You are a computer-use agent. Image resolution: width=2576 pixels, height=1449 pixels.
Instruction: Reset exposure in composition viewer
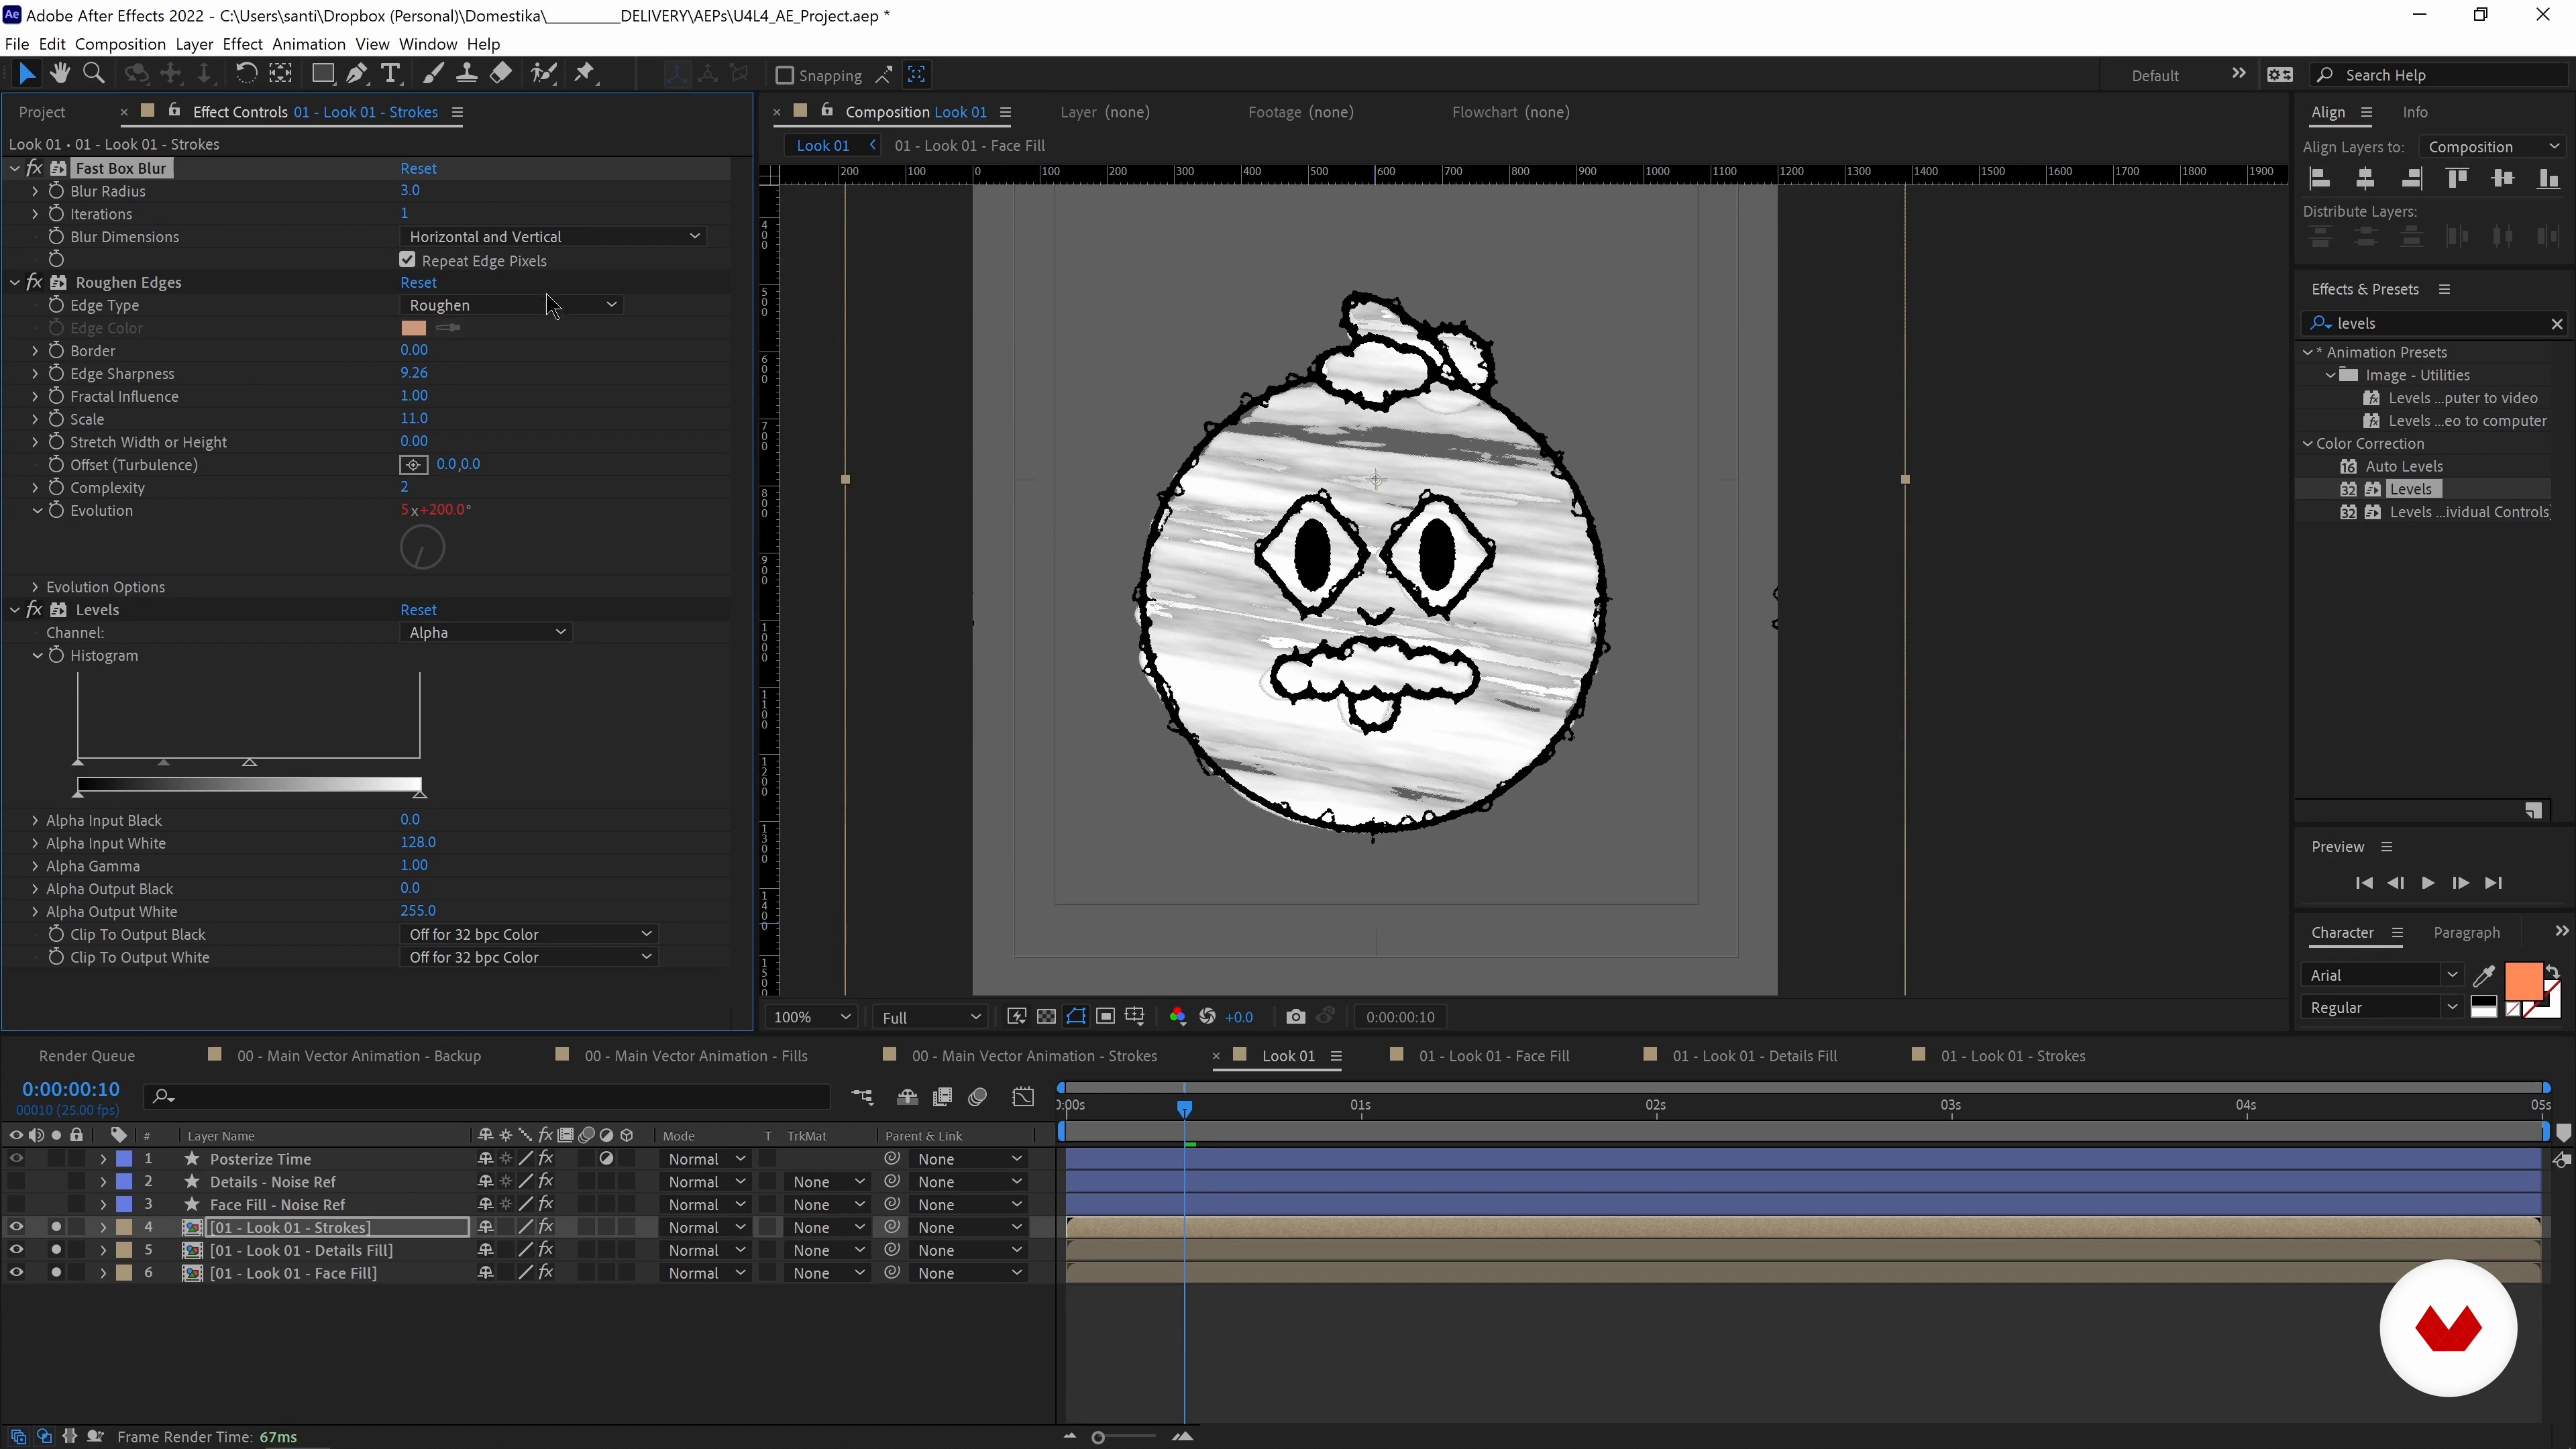tap(1208, 1017)
